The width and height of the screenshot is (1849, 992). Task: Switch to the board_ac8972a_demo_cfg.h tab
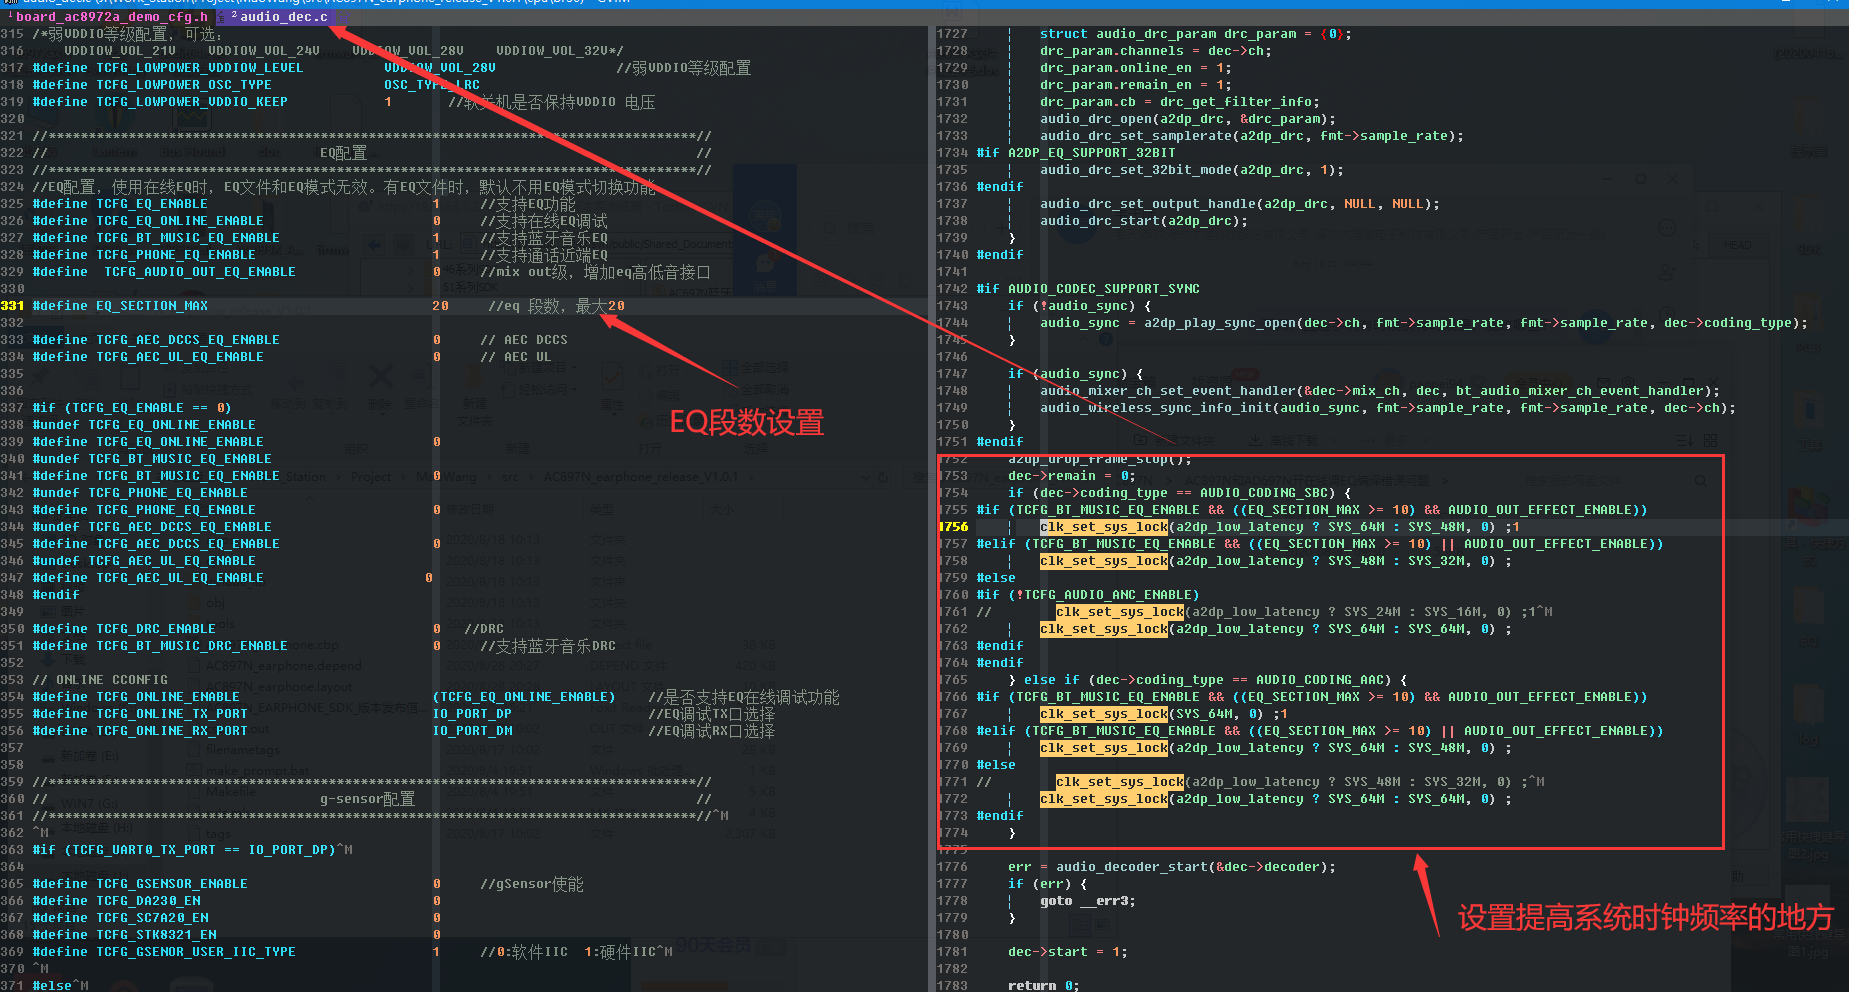(111, 16)
